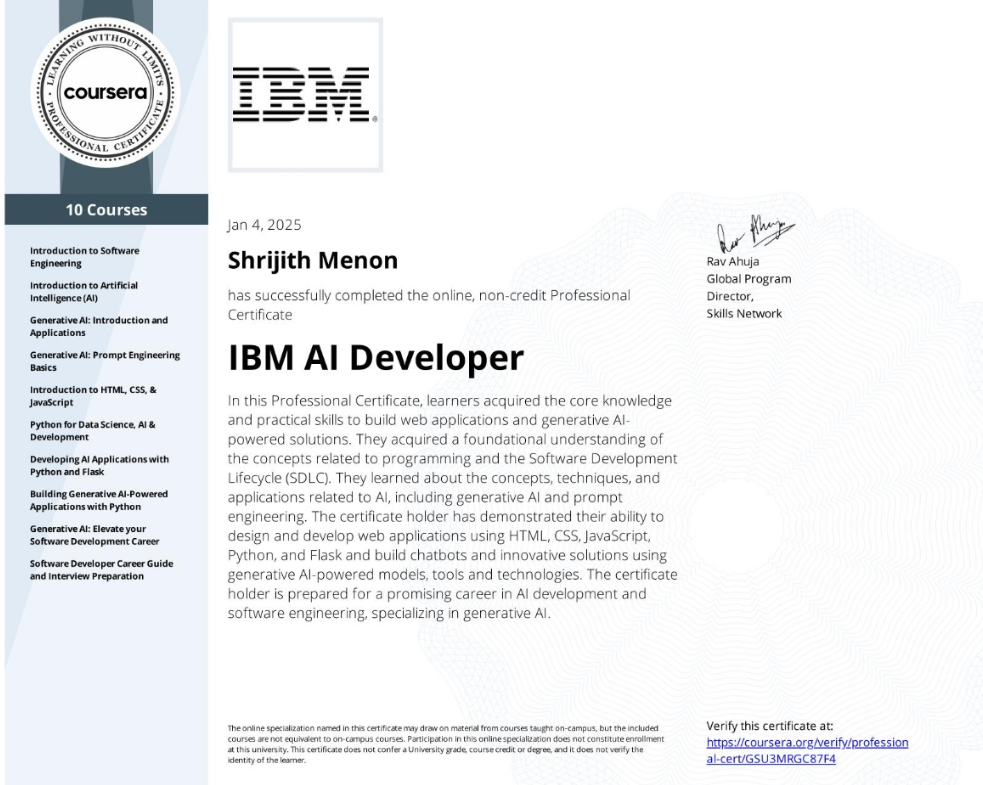Click the date "Jan 4, 2025"
Image resolution: width=983 pixels, height=785 pixels.
click(265, 225)
